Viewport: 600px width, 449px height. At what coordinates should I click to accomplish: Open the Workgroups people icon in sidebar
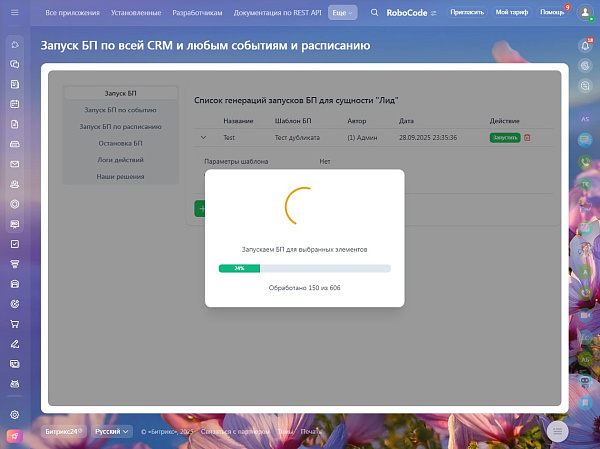coord(15,184)
